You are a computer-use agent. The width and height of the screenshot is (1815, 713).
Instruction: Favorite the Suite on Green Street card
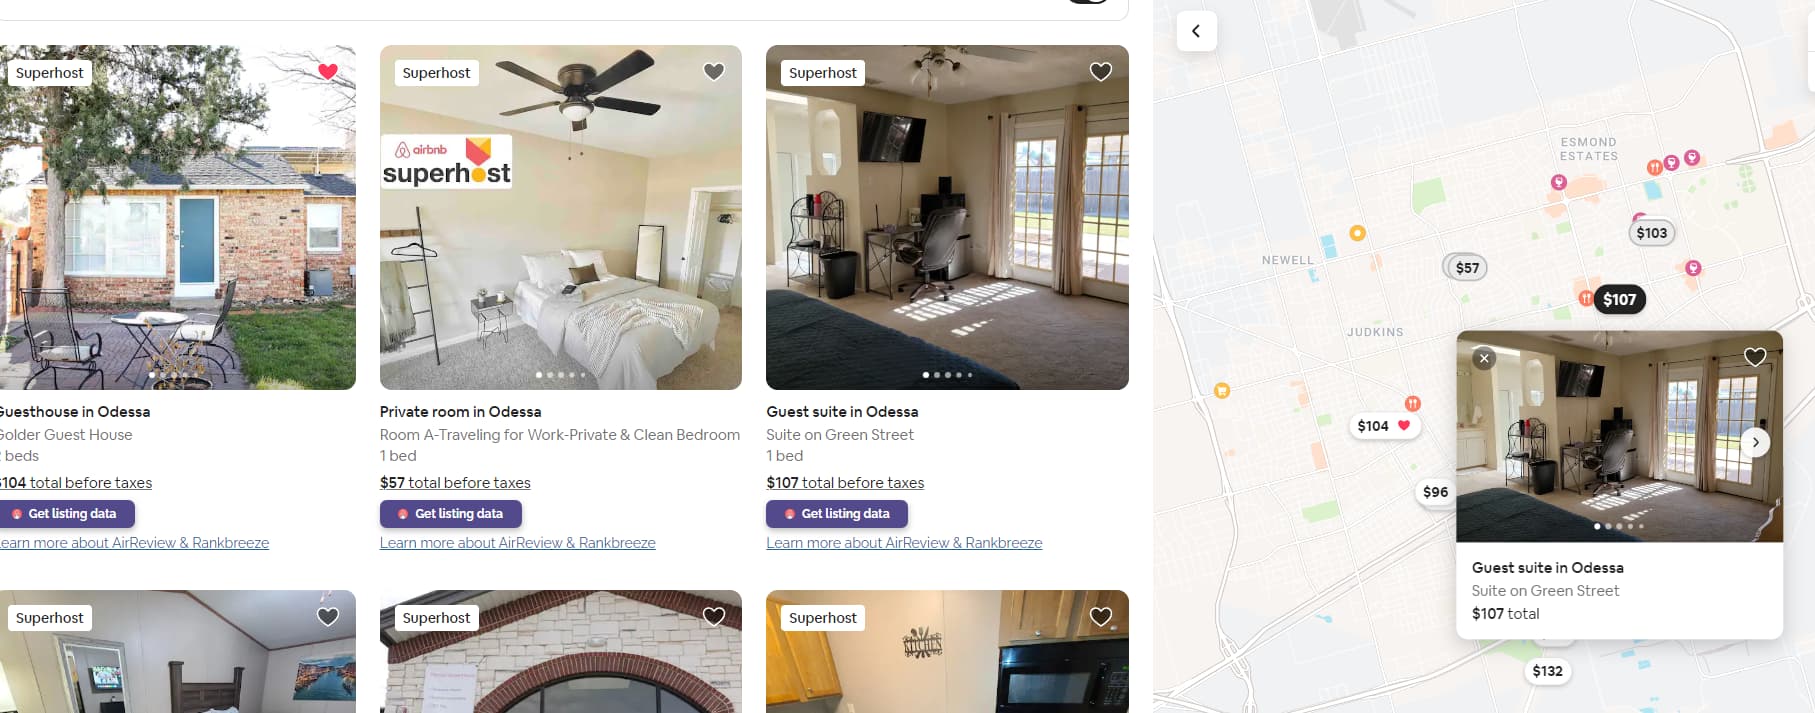click(1101, 71)
